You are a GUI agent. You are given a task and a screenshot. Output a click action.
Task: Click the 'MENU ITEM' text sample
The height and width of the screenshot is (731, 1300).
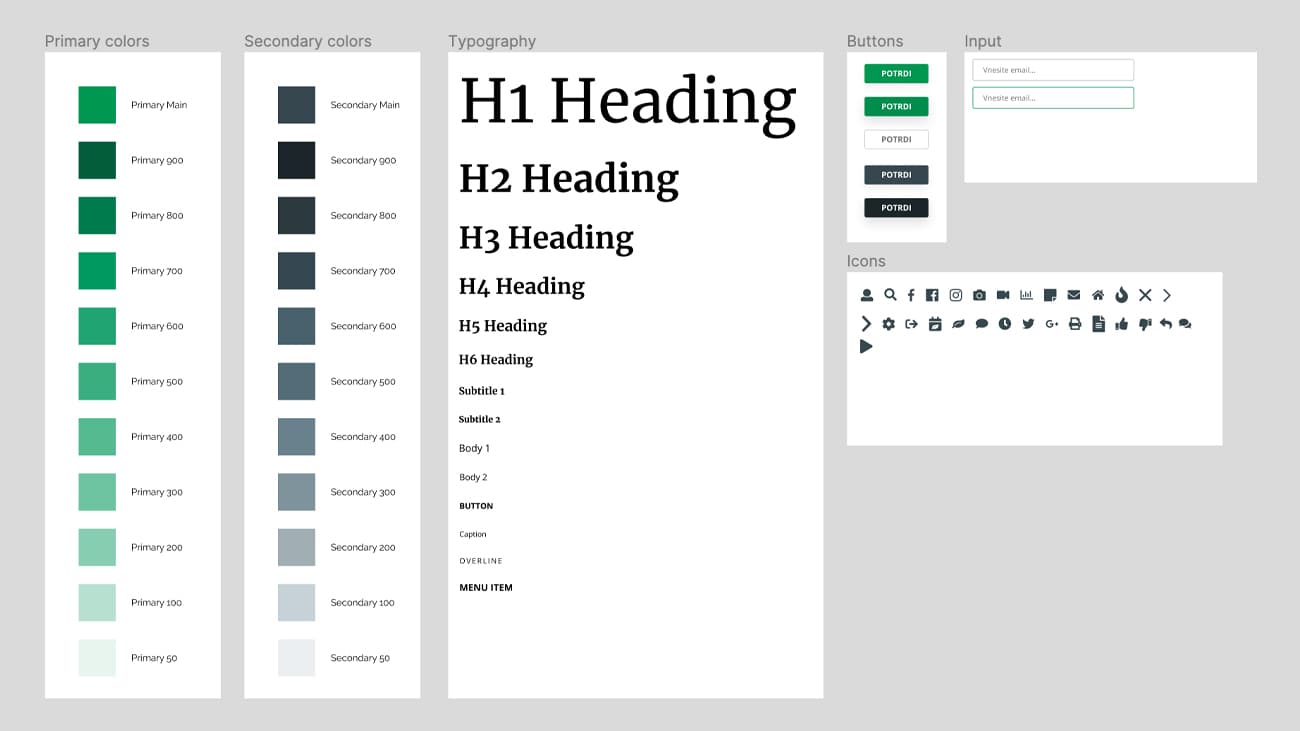point(486,588)
